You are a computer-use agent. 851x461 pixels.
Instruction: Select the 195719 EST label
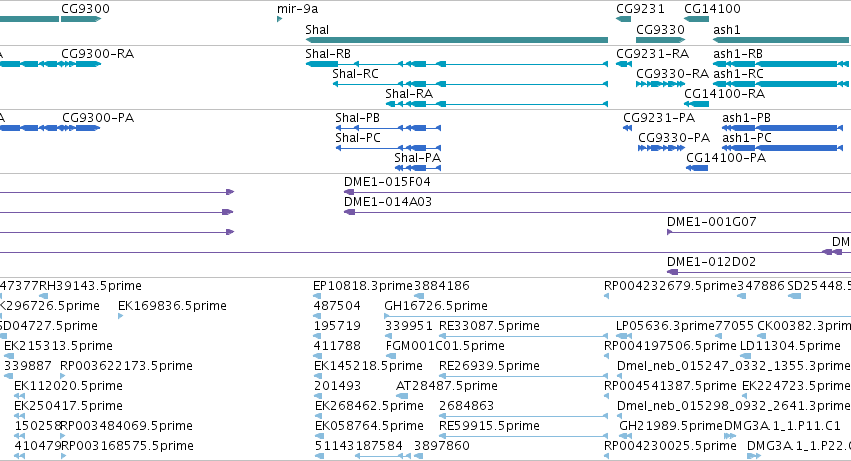click(x=337, y=326)
